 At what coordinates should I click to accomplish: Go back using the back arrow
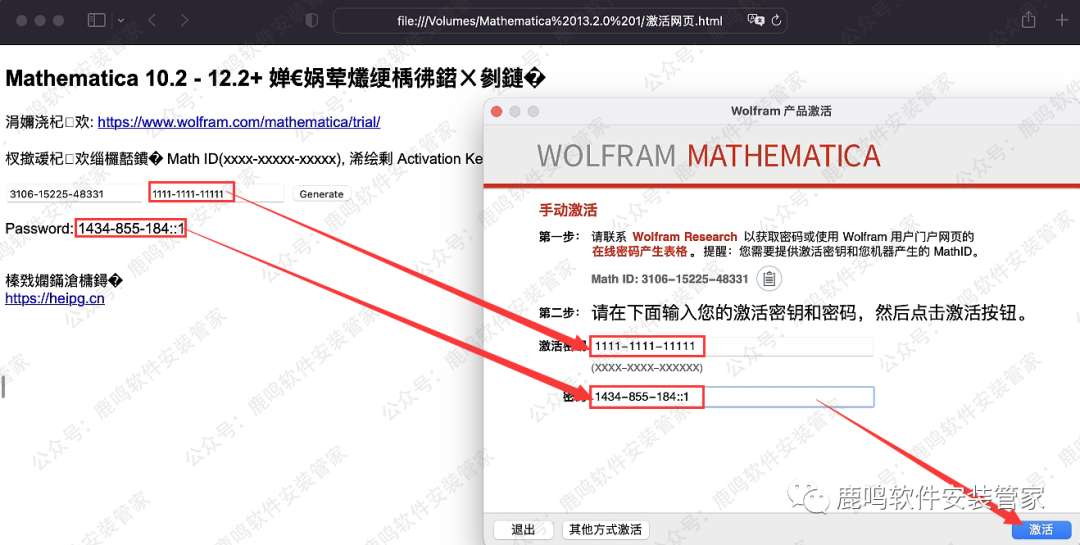point(152,20)
